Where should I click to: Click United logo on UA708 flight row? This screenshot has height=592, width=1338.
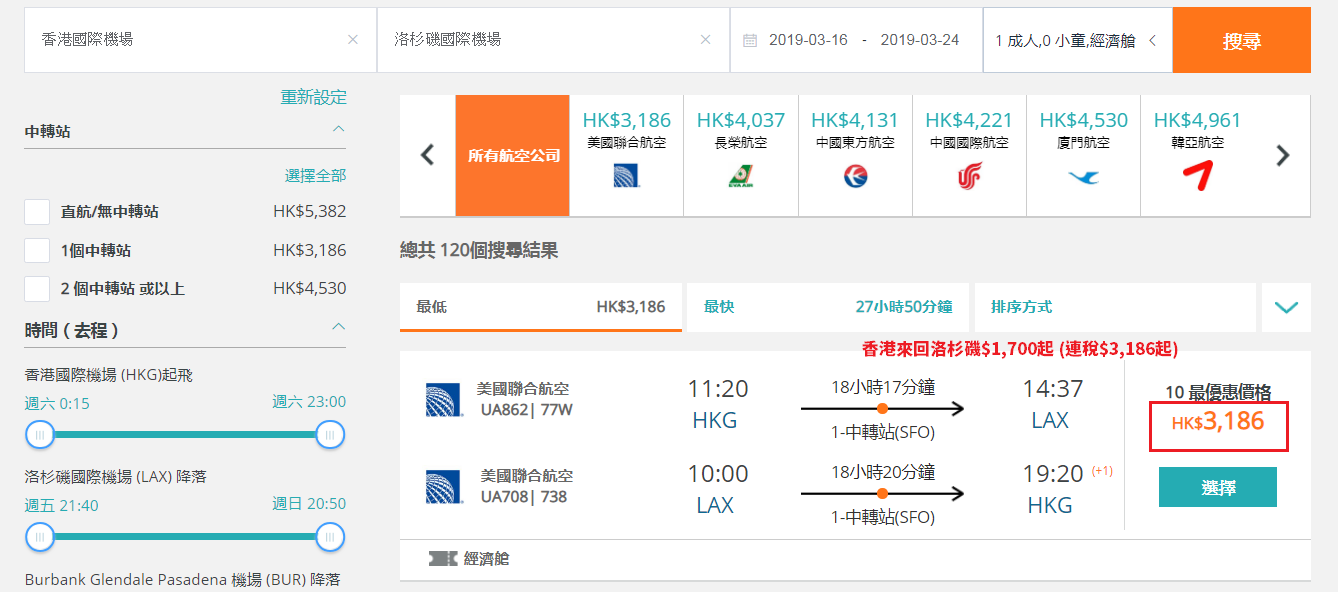pyautogui.click(x=443, y=486)
